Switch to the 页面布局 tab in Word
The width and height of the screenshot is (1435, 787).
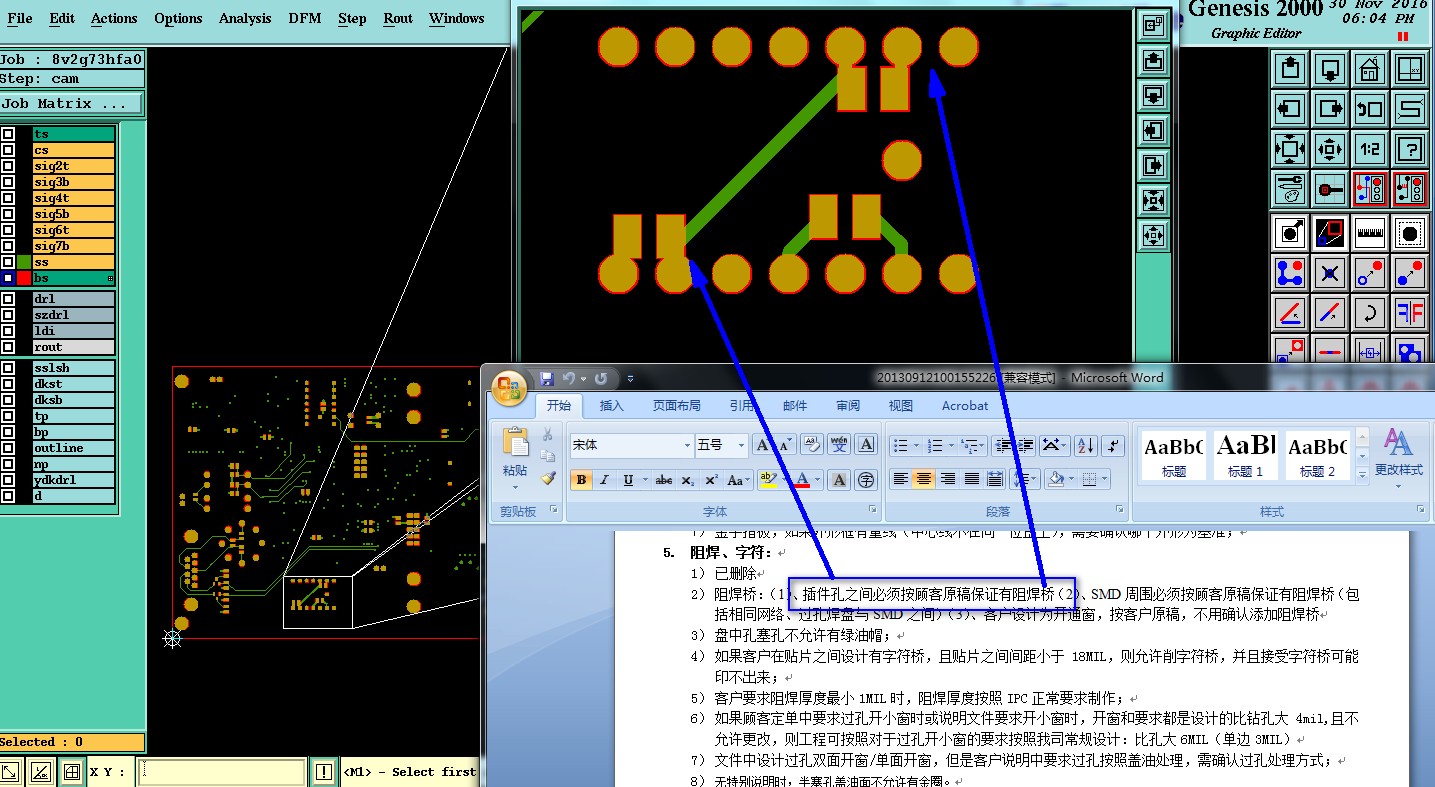(x=677, y=406)
